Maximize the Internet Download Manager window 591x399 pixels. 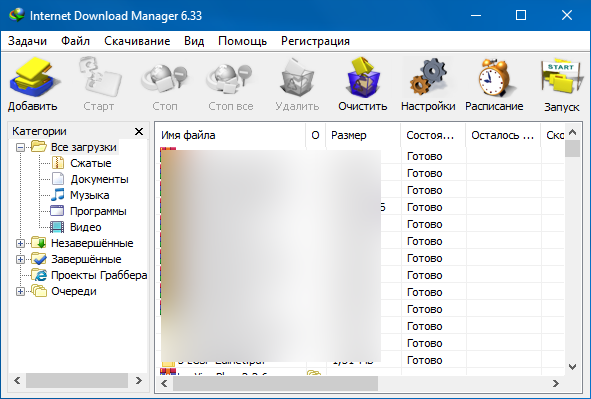pos(521,15)
